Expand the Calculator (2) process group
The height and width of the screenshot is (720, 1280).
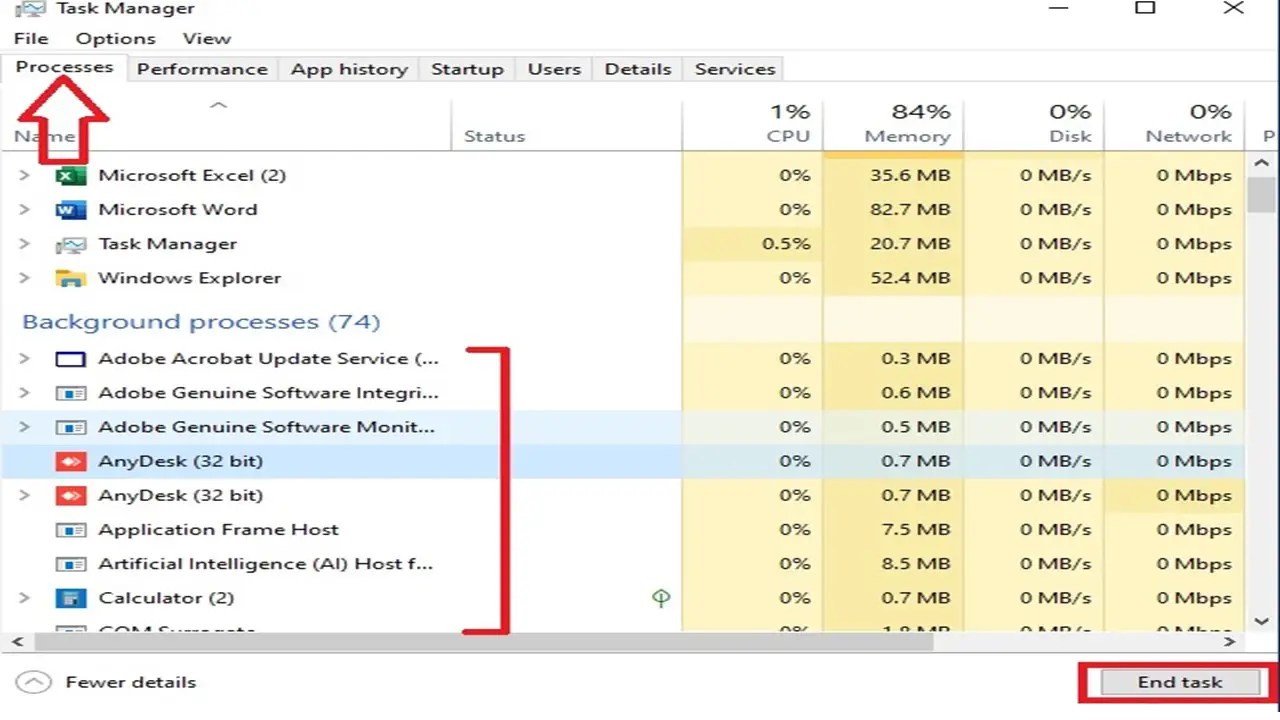(25, 598)
